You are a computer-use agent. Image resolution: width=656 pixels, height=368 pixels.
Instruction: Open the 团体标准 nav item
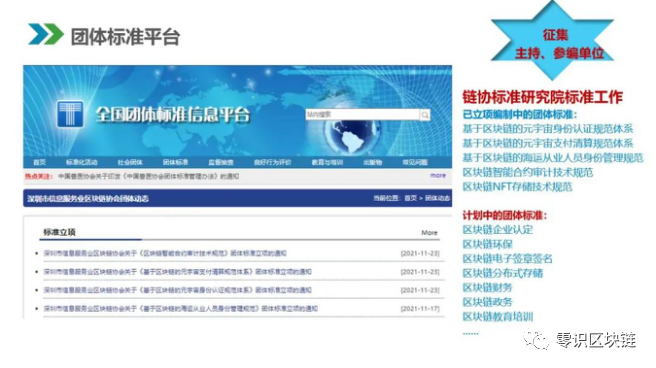tap(175, 162)
